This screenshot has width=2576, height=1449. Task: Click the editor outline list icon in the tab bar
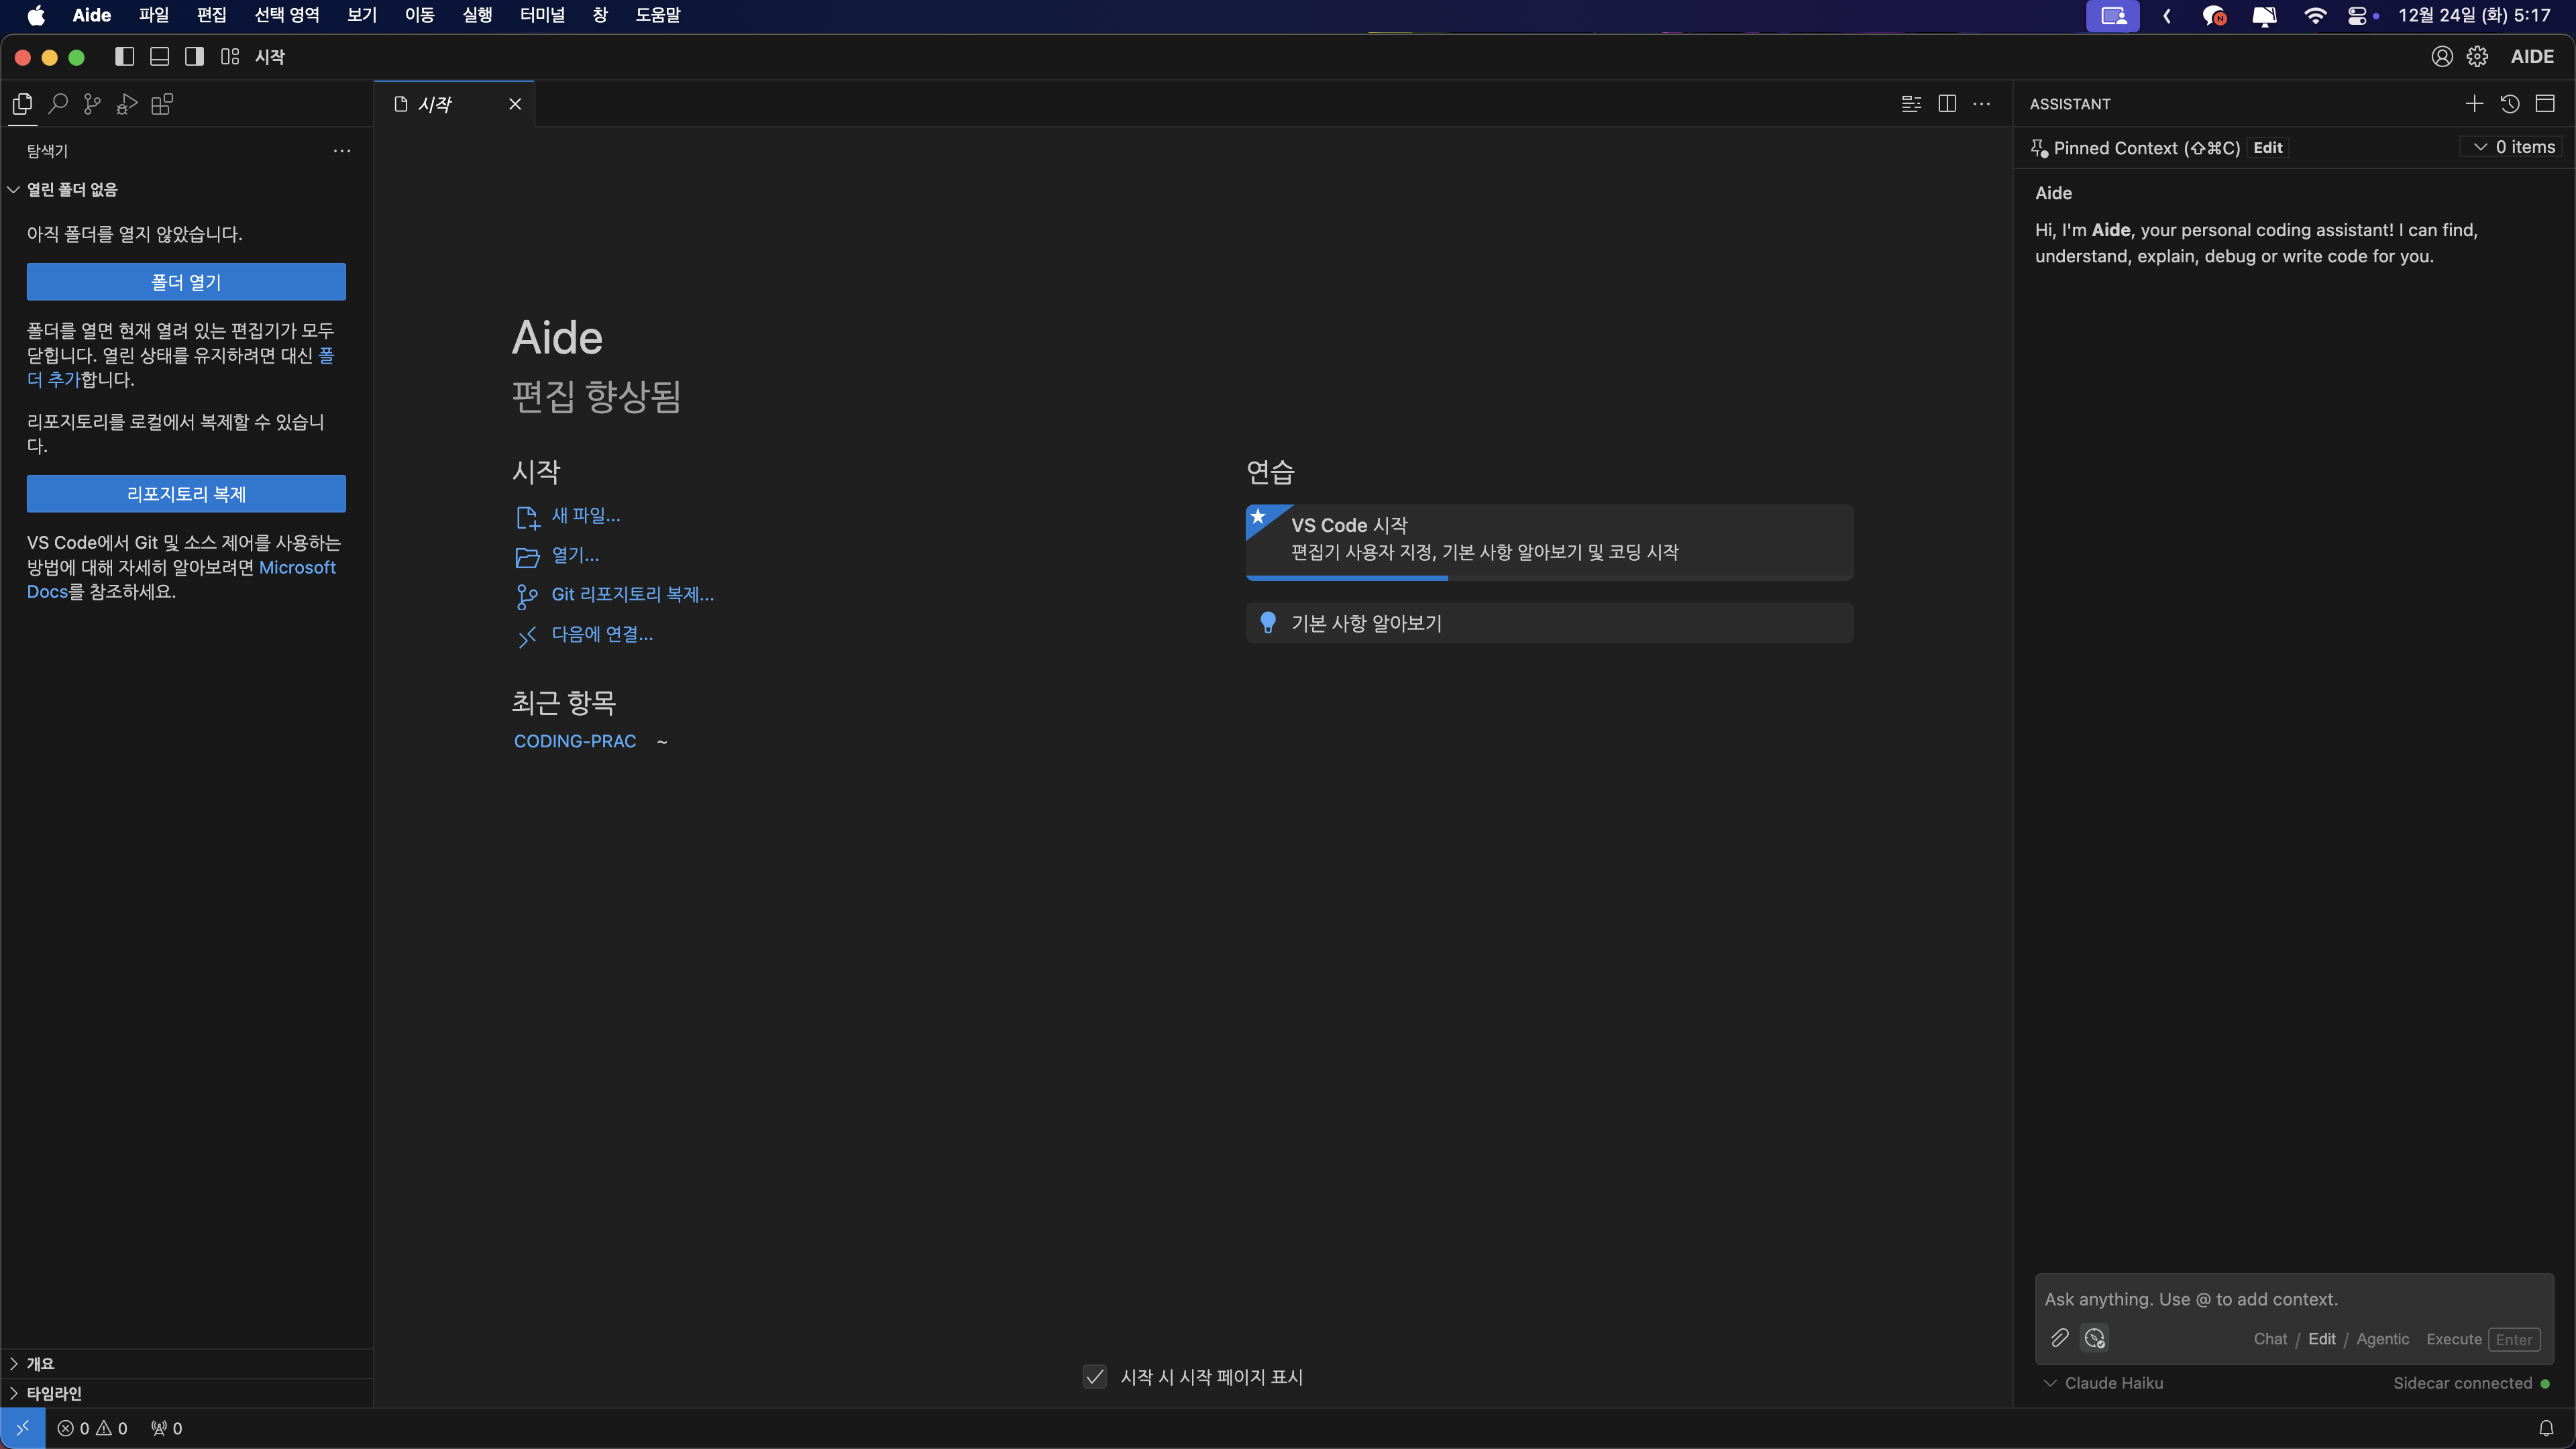pyautogui.click(x=1911, y=104)
